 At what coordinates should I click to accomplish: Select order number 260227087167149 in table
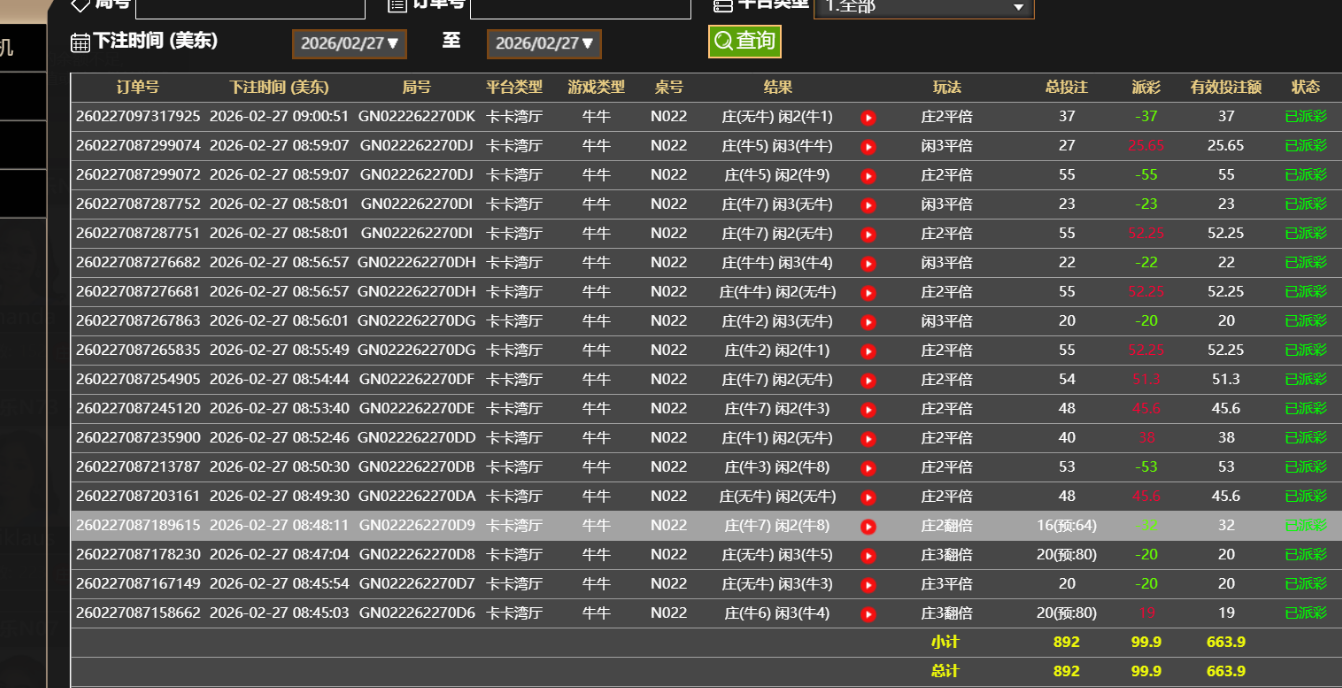(x=138, y=584)
